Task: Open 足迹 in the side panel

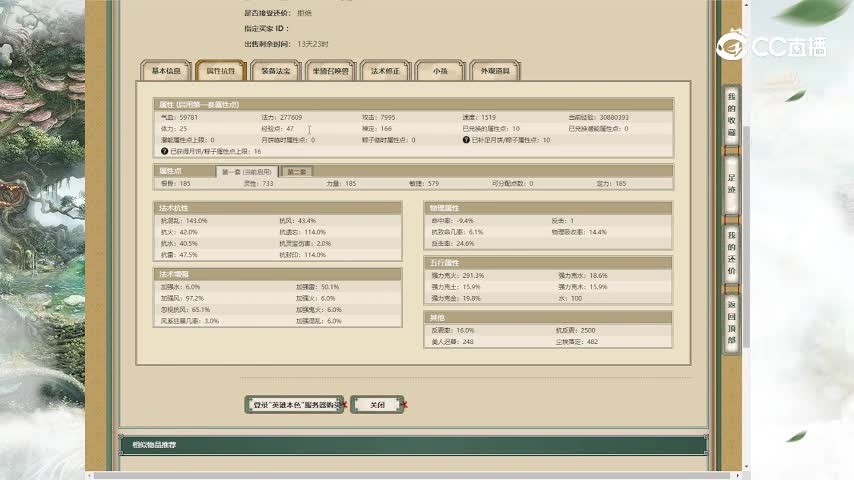Action: pyautogui.click(x=731, y=184)
